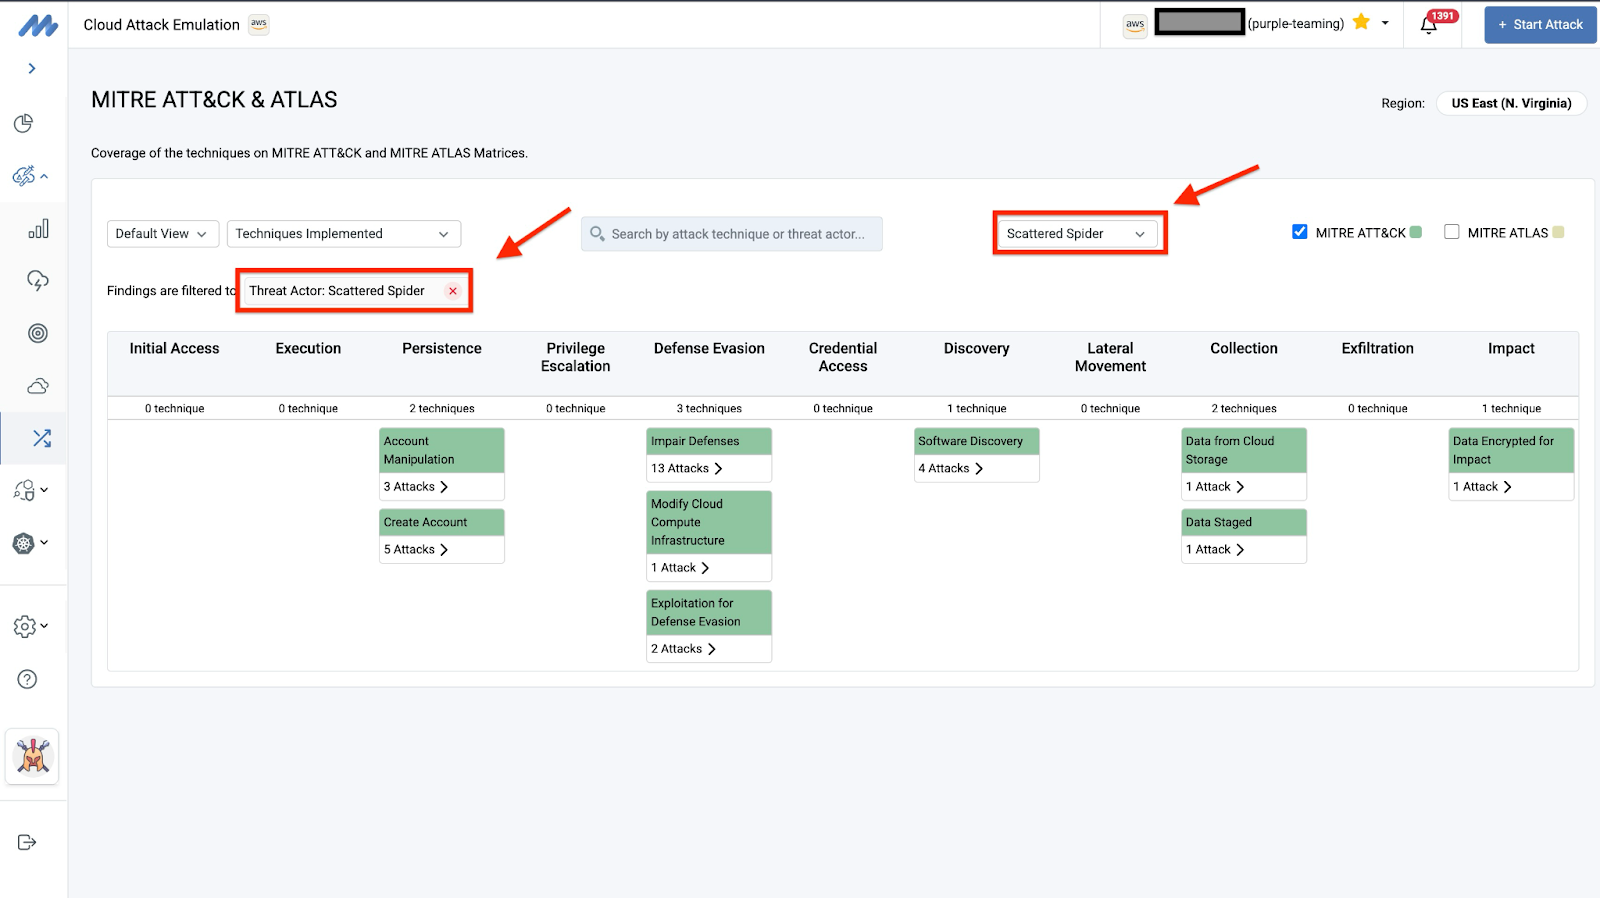Click the Mitigant logo icon
The image size is (1600, 898).
pyautogui.click(x=38, y=26)
